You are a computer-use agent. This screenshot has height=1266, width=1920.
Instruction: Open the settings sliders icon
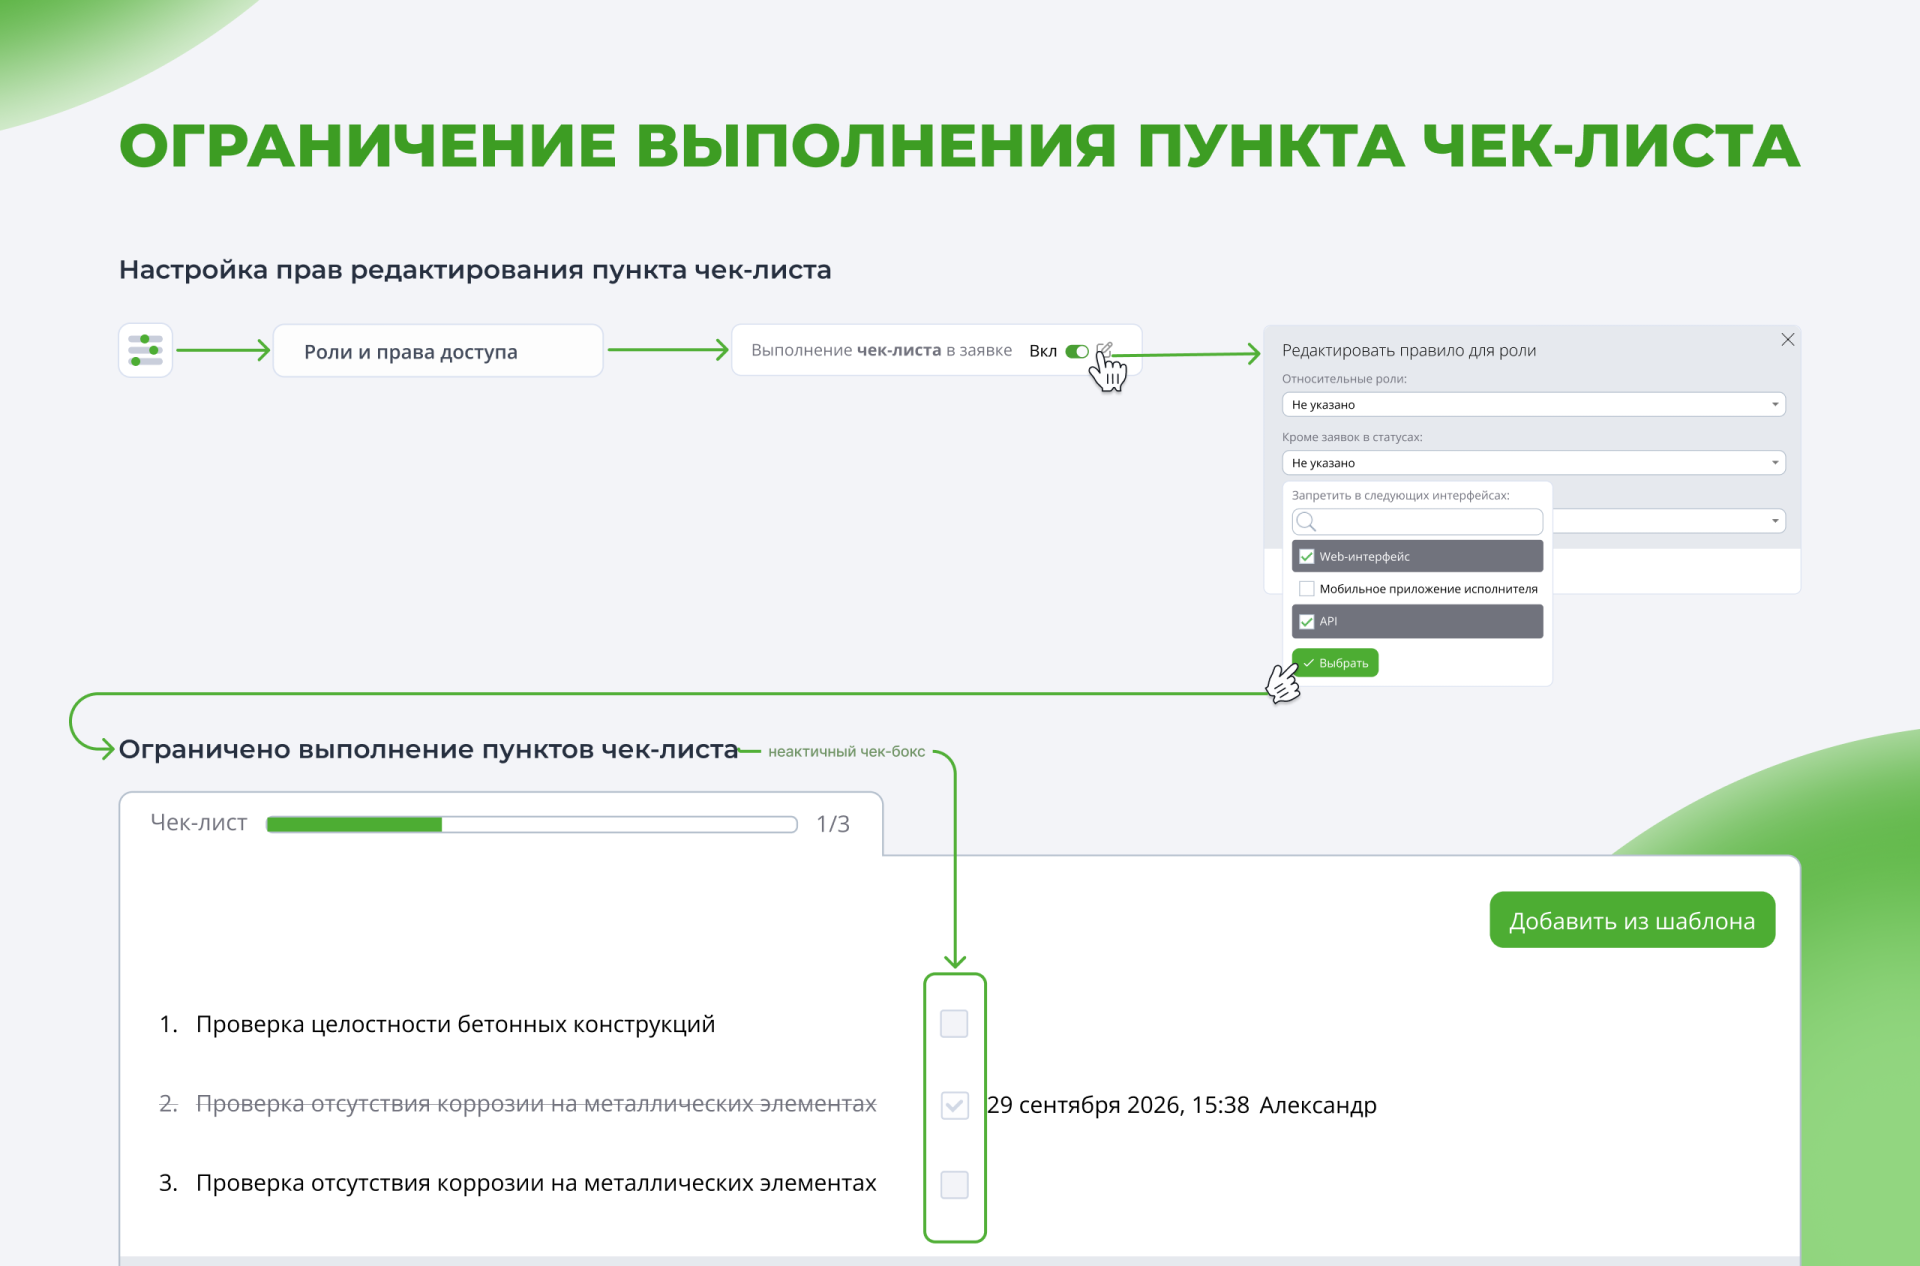pos(146,350)
